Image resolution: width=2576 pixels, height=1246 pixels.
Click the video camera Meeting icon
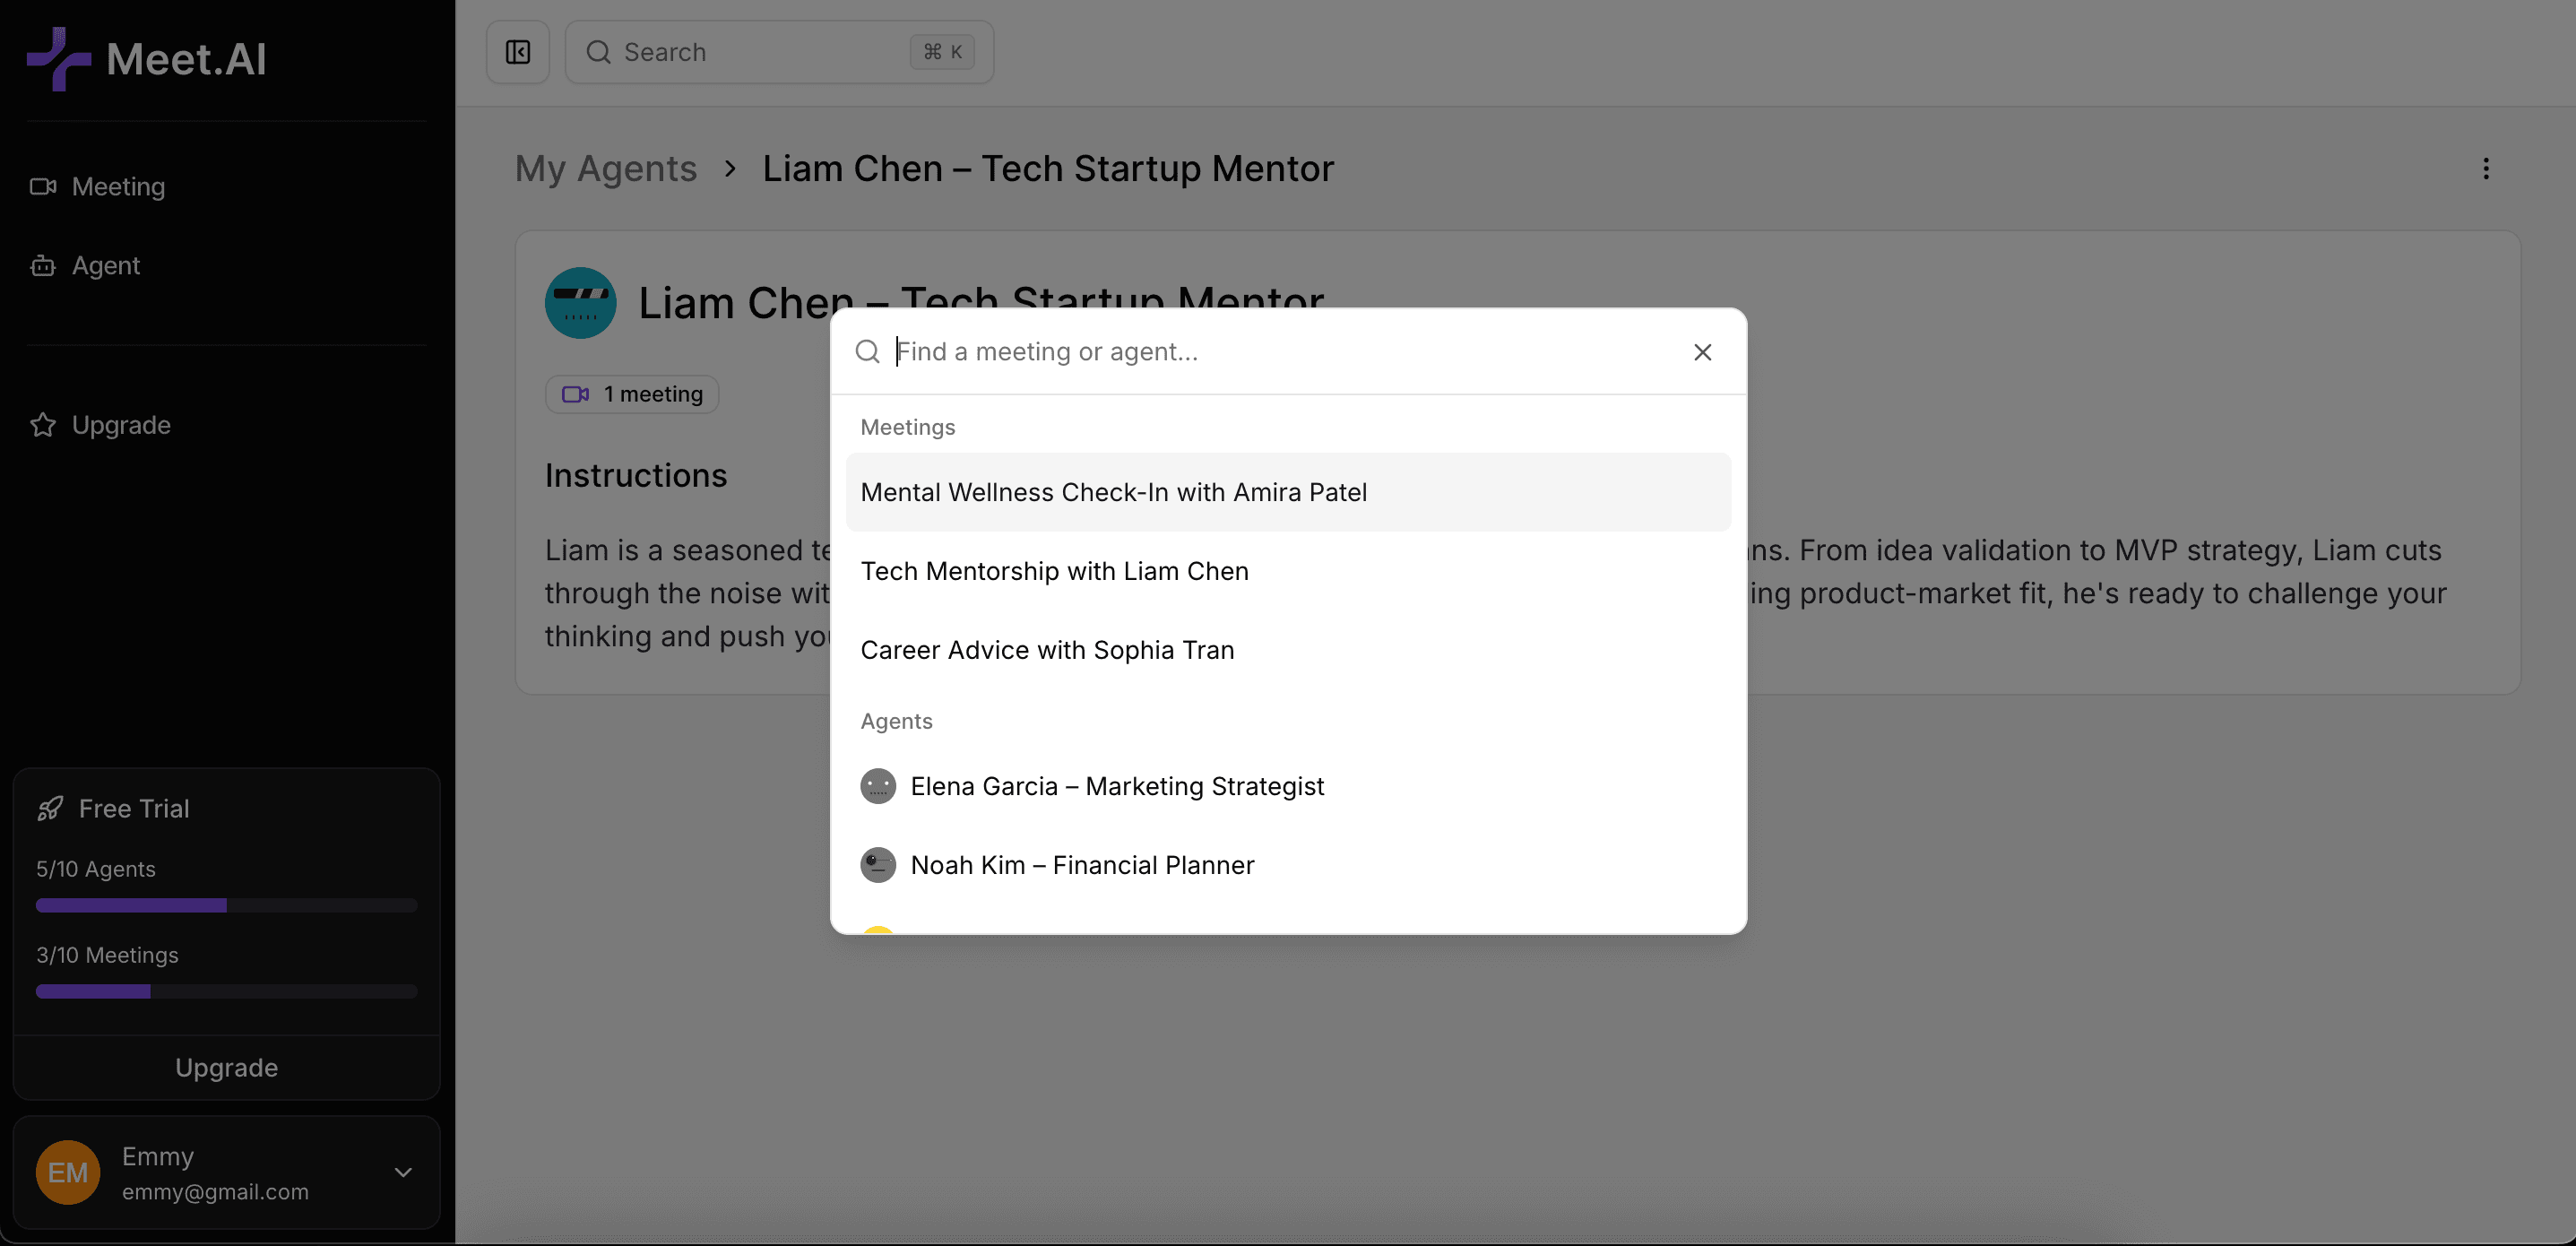tap(43, 187)
